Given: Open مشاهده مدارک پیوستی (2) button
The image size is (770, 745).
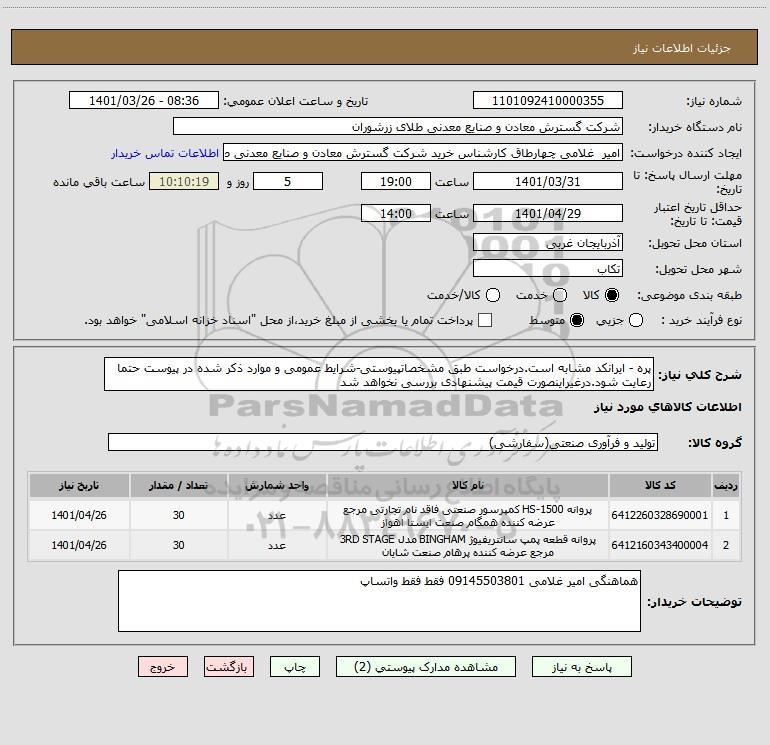Looking at the screenshot, I should [426, 667].
